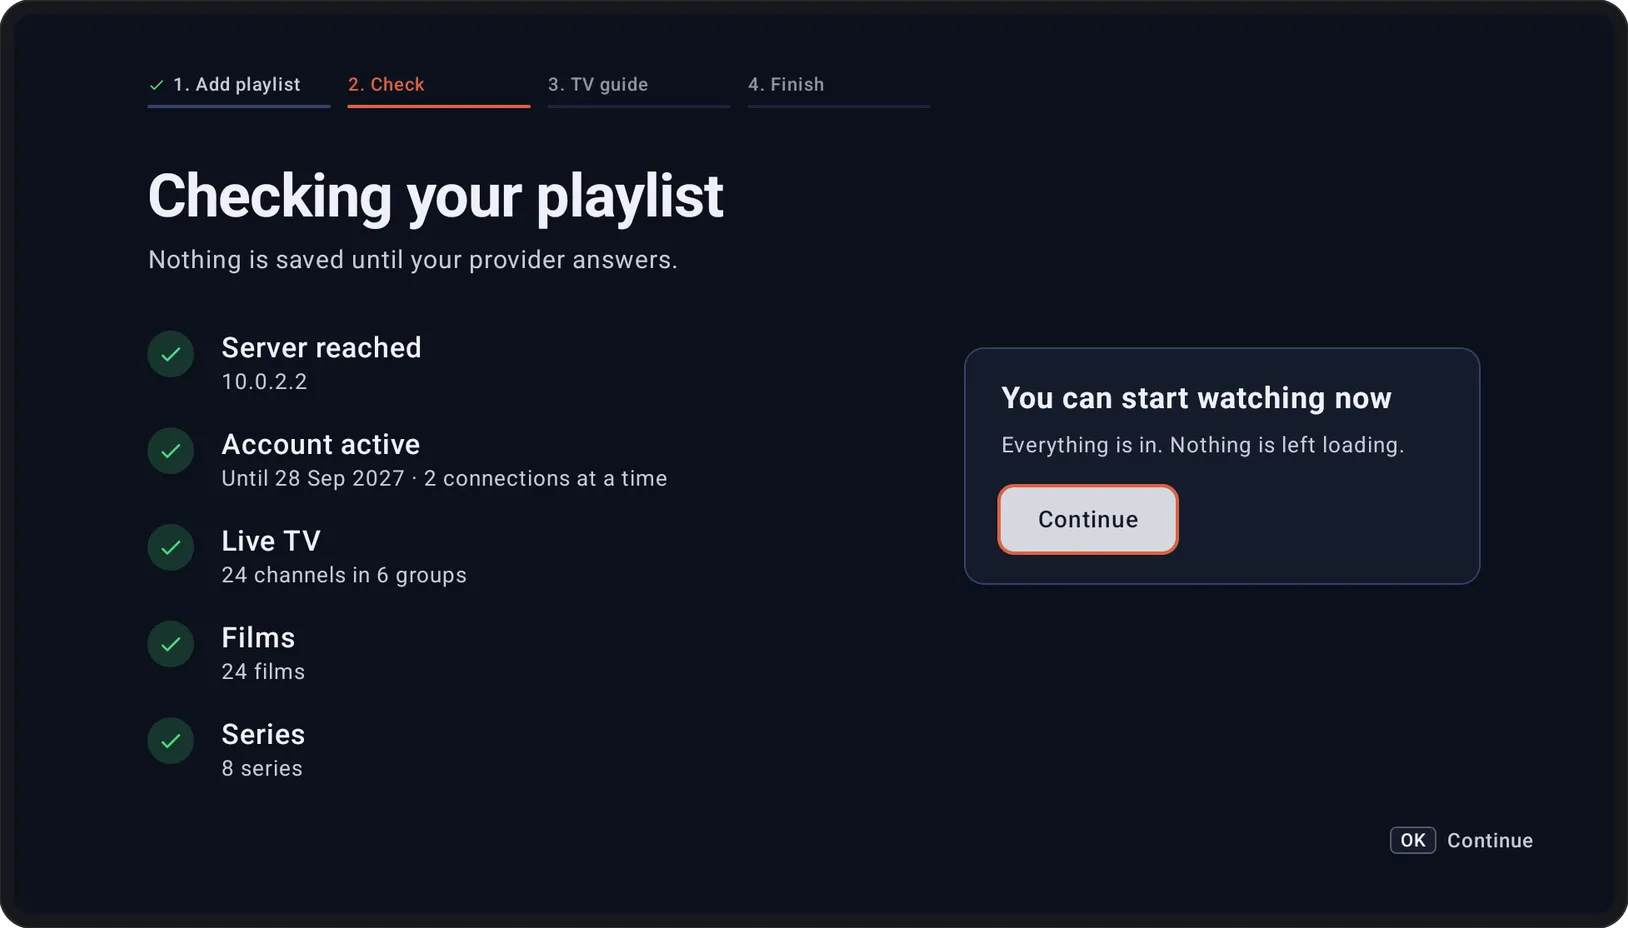
Task: Click the You can start watching now title
Action: point(1196,398)
